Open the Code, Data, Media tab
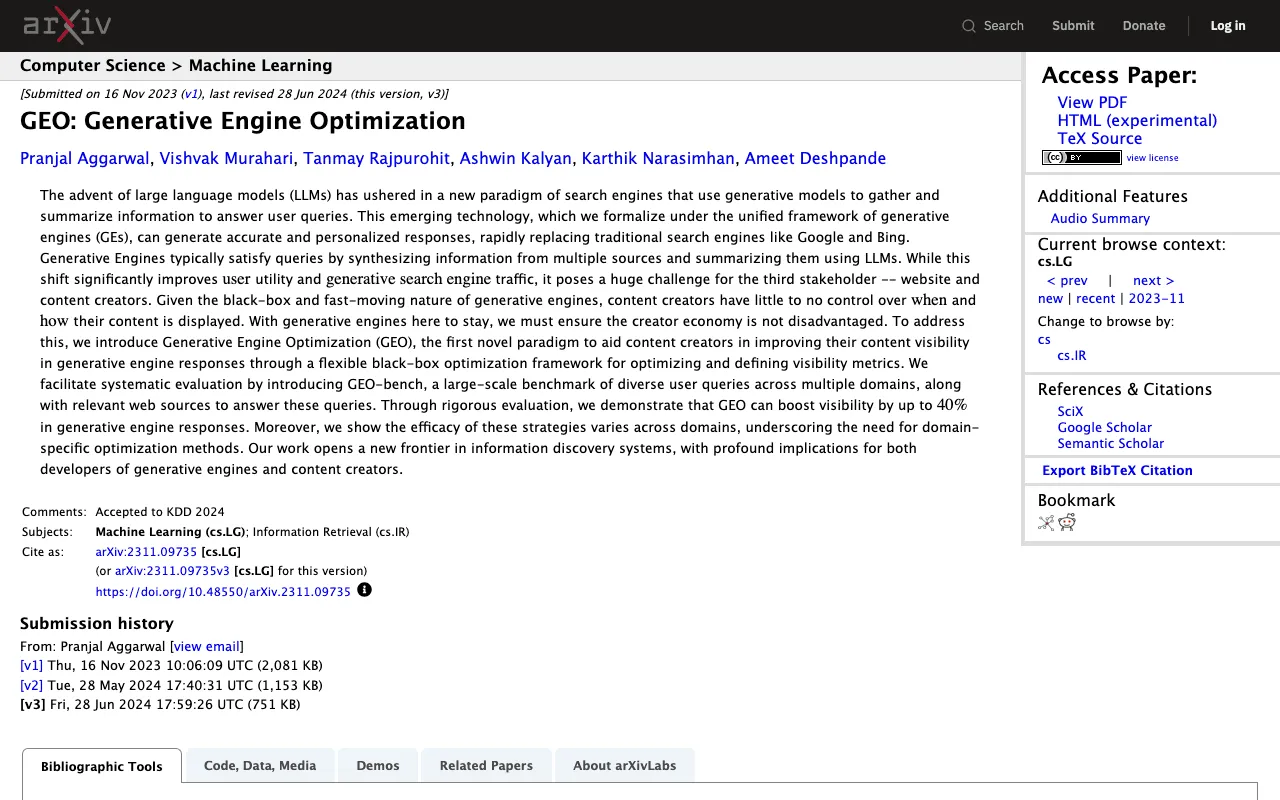Screen dimensions: 1280x800 (x=260, y=765)
